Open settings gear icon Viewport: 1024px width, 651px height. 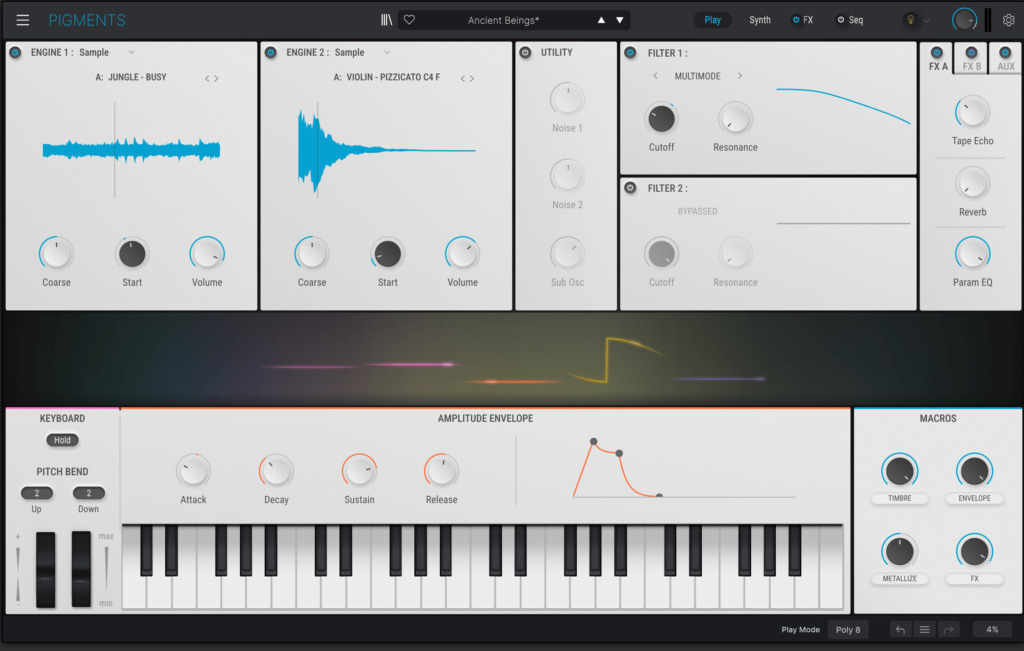coord(1009,20)
